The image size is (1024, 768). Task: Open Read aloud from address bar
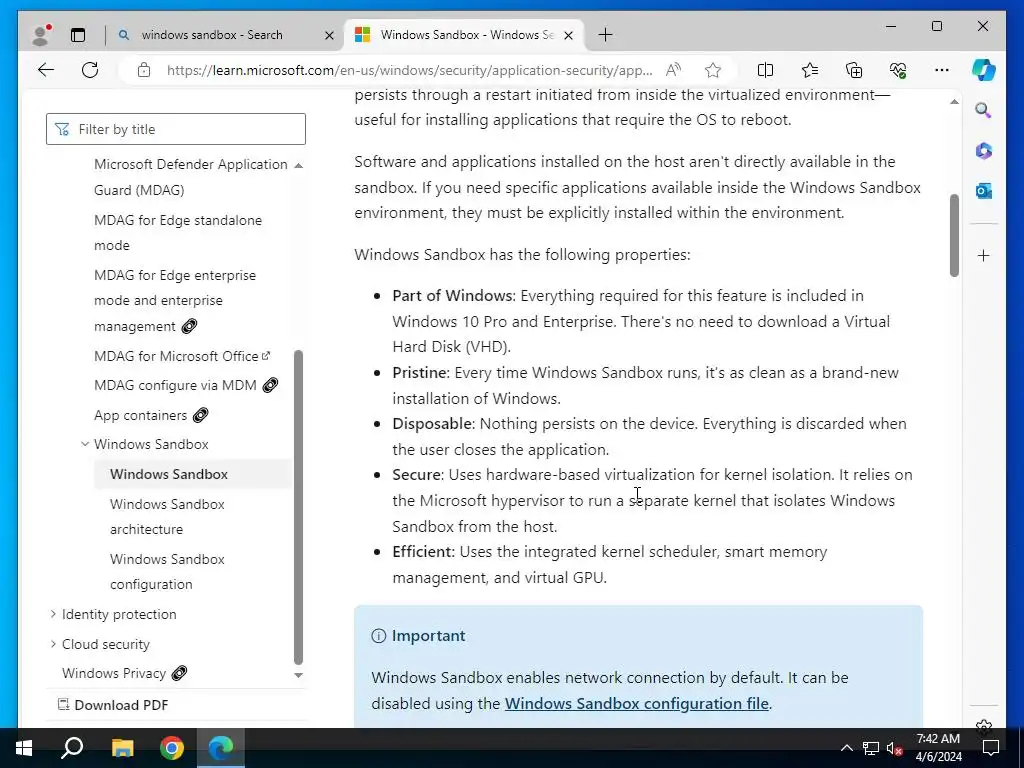tap(673, 70)
